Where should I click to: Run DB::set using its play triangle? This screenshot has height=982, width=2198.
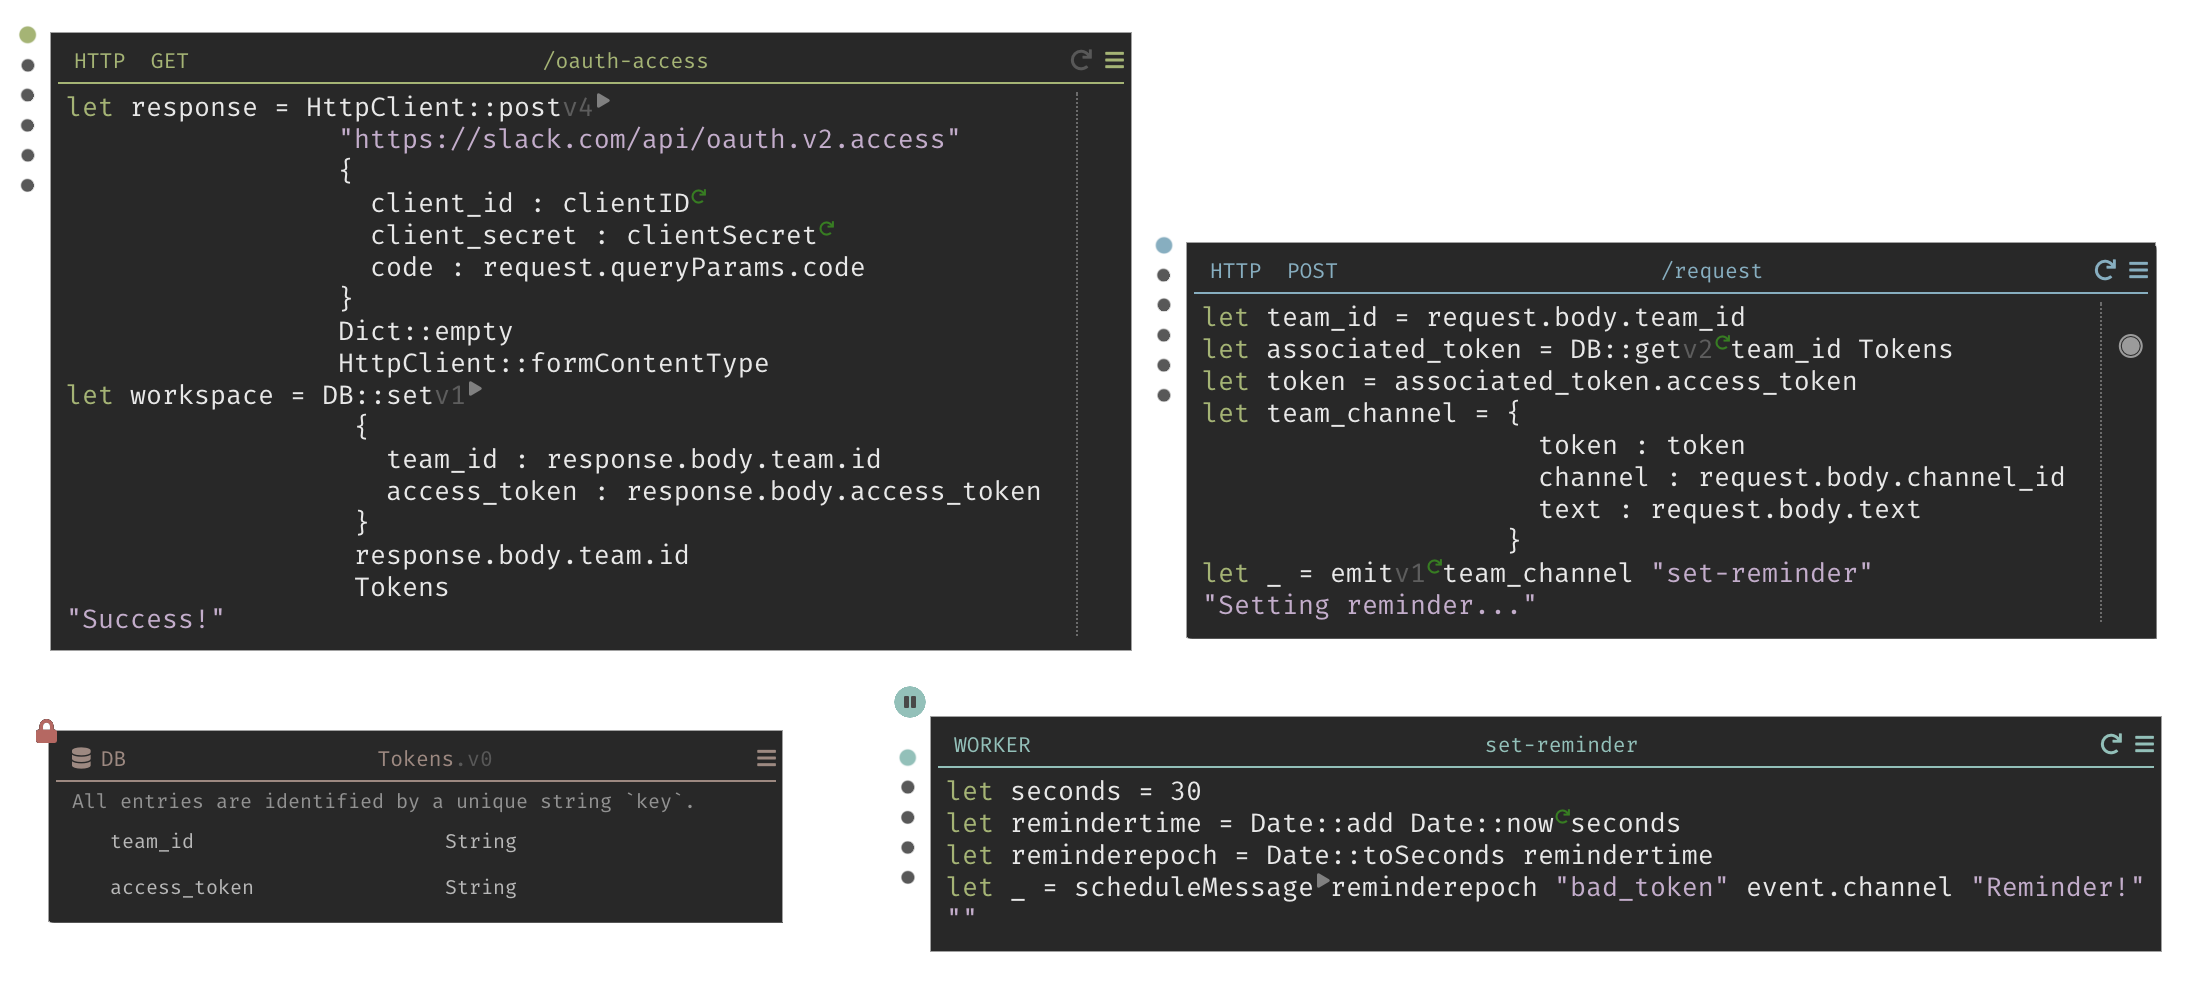coord(475,389)
